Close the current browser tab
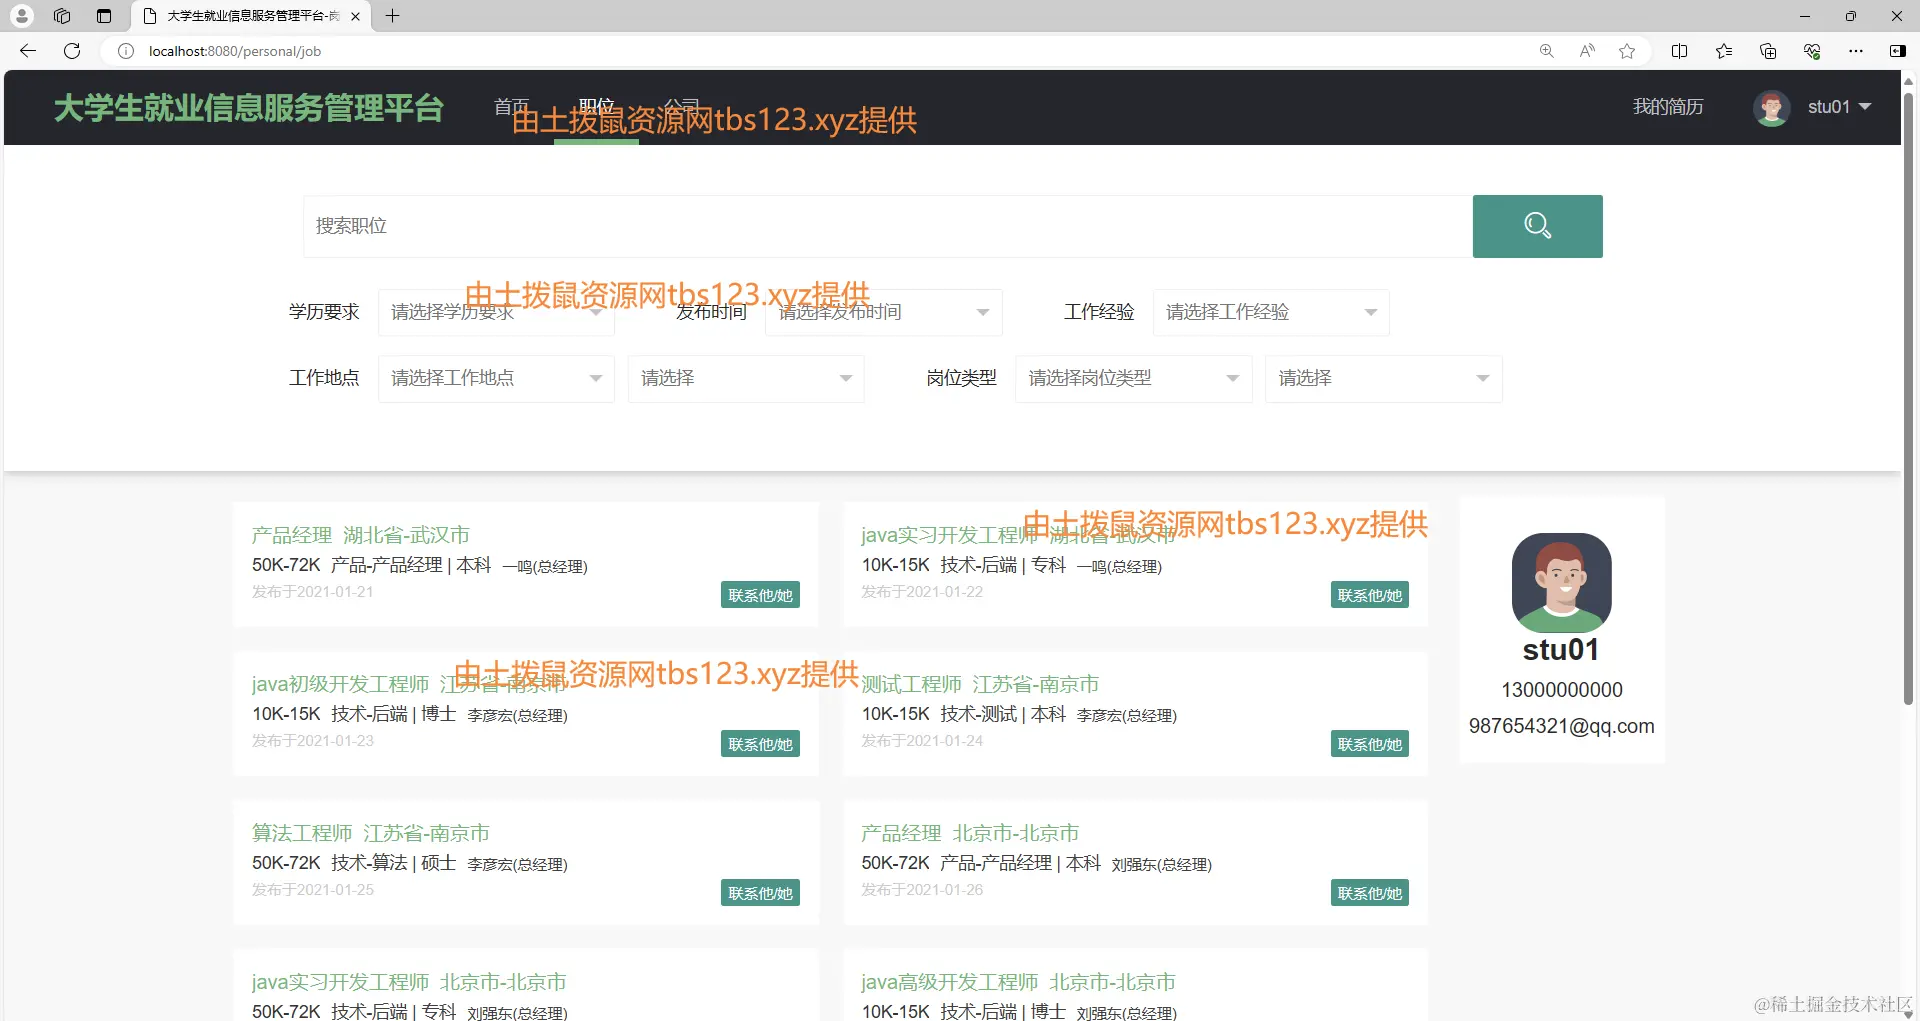The height and width of the screenshot is (1021, 1920). point(355,16)
